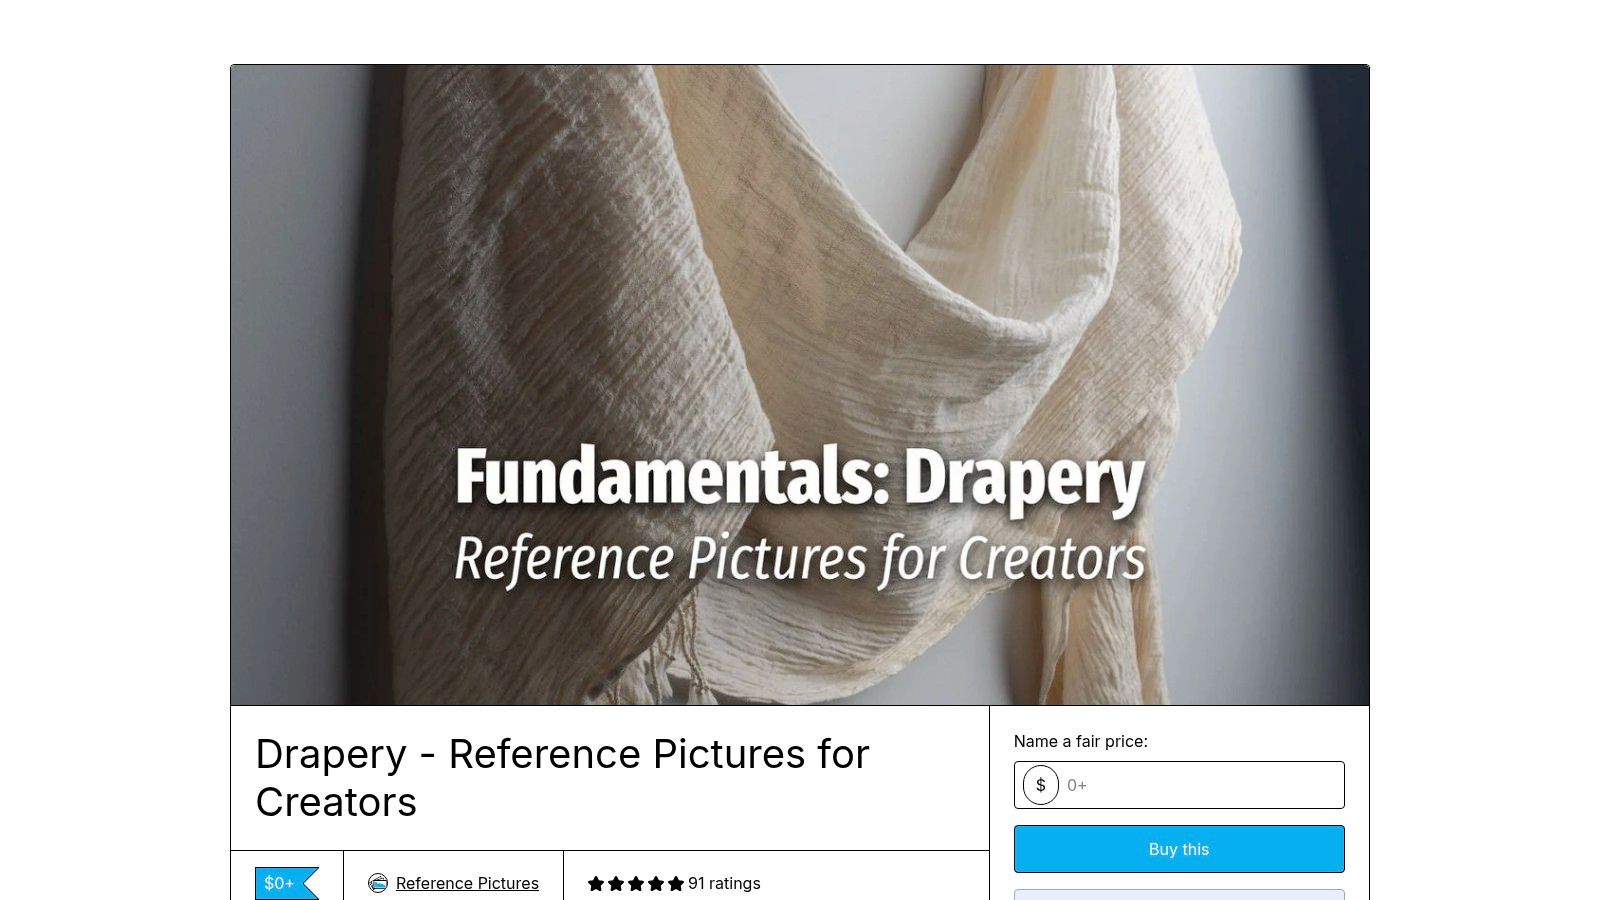Click the Reference Pictures creator avatar icon
The width and height of the screenshot is (1600, 900).
tap(378, 883)
